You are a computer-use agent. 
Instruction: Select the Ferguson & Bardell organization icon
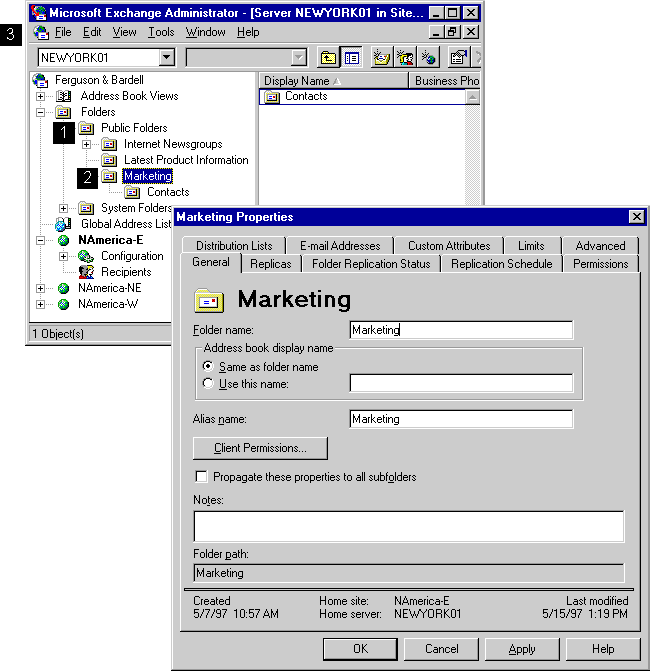[41, 80]
